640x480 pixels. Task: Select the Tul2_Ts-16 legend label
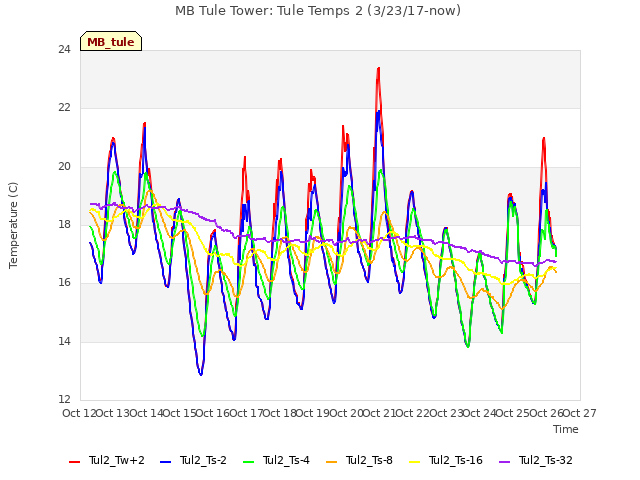point(456,460)
